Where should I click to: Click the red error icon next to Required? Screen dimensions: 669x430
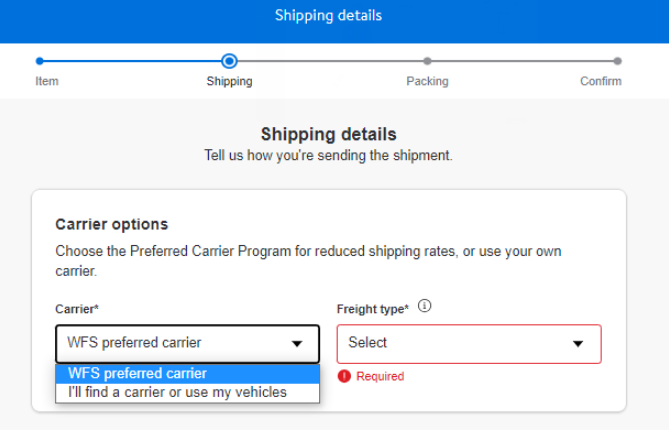[345, 377]
